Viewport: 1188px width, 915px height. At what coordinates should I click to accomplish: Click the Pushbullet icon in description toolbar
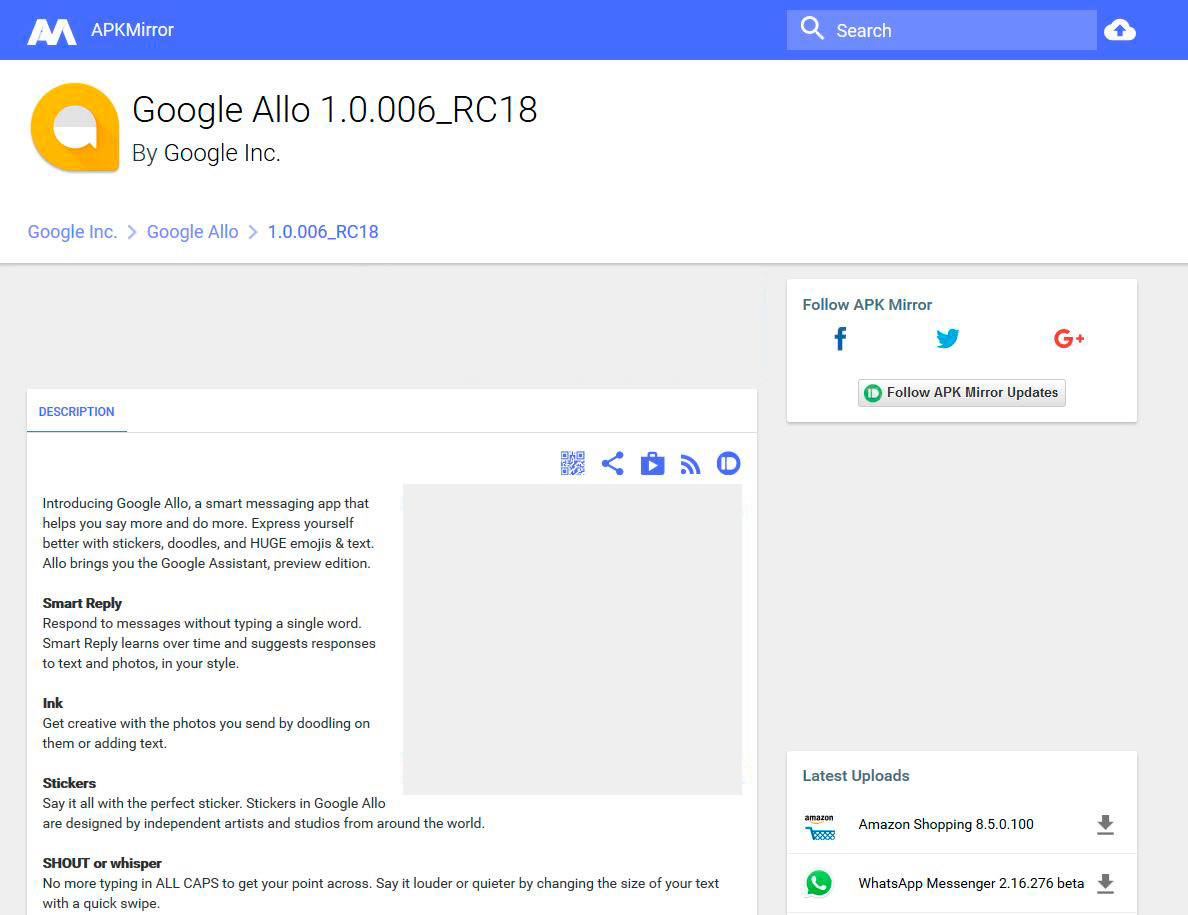tap(729, 463)
